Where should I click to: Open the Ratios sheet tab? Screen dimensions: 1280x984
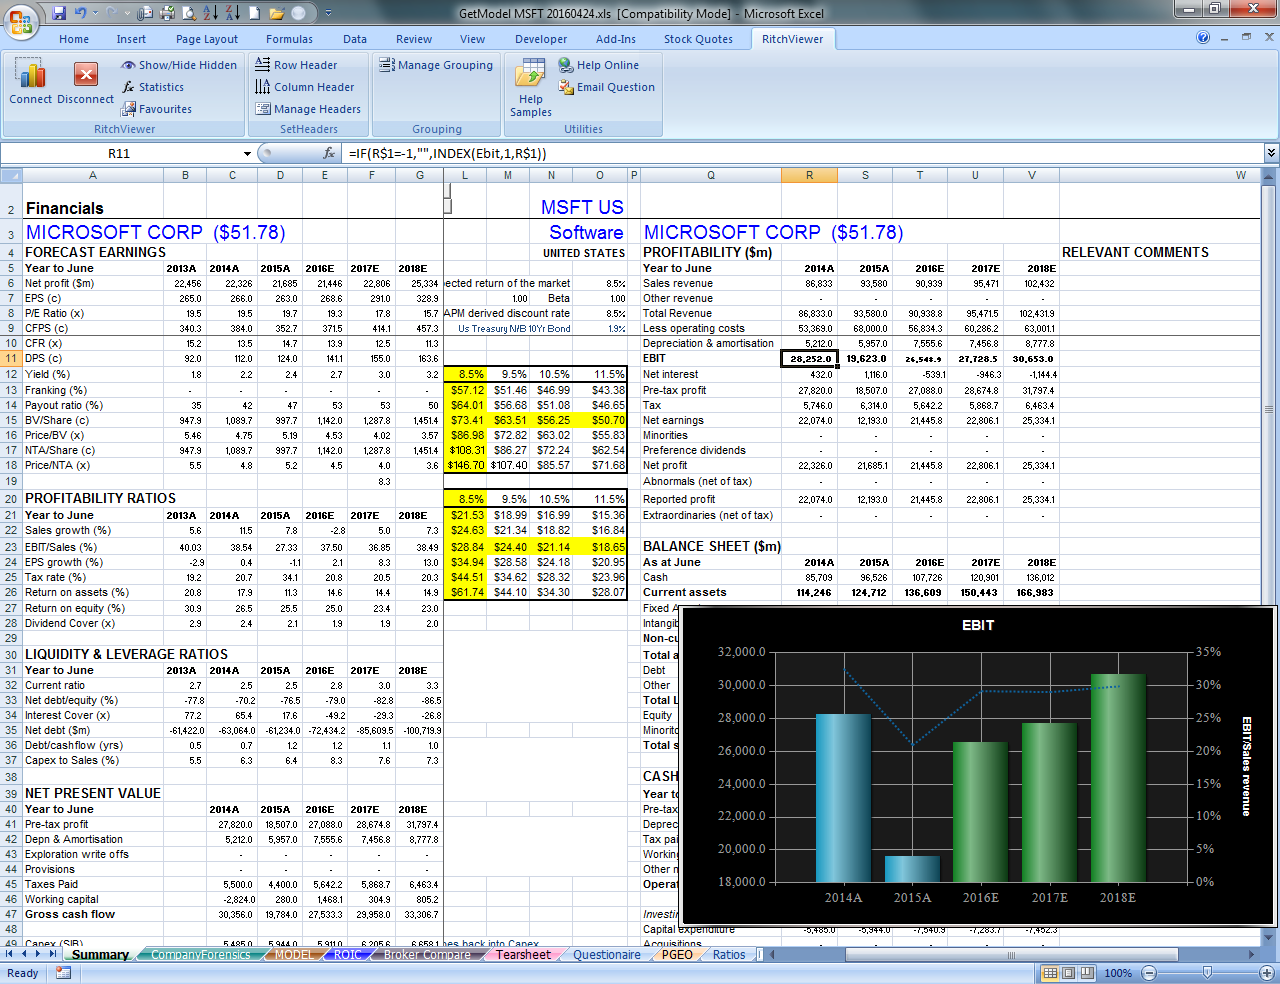729,955
